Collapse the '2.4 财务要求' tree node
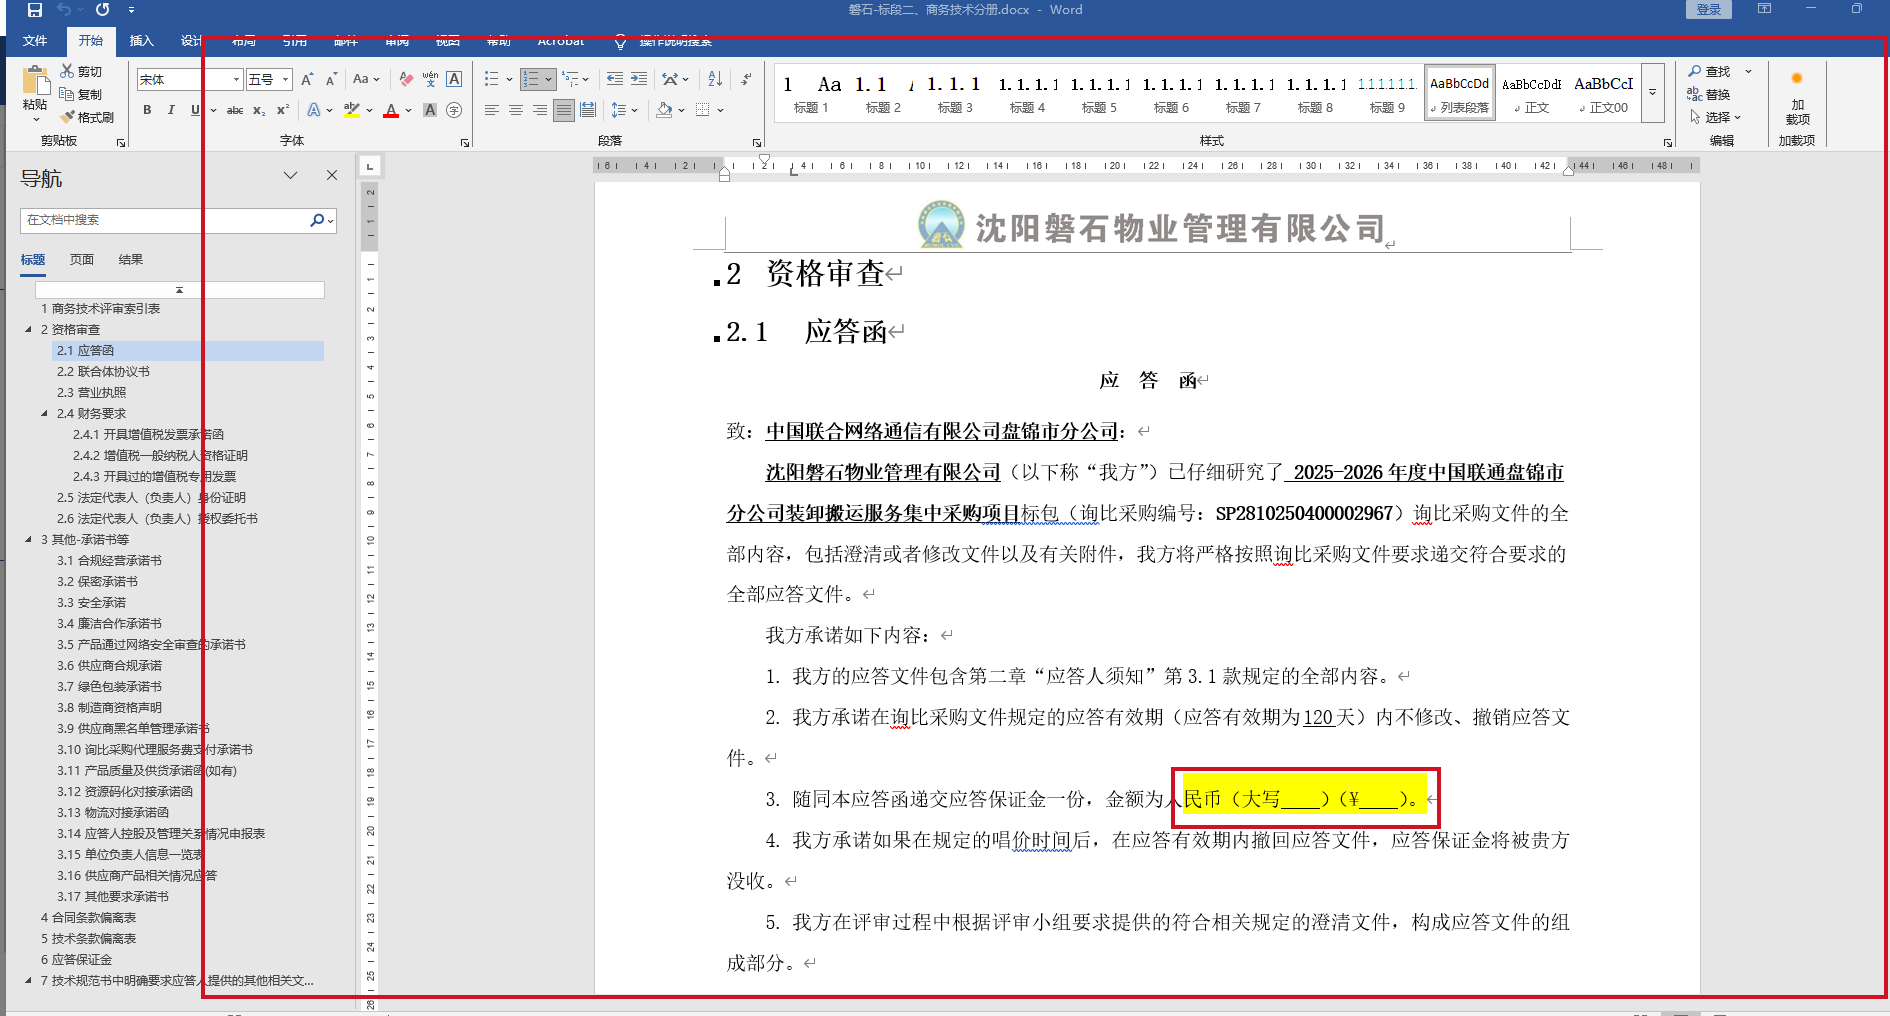This screenshot has width=1890, height=1016. pyautogui.click(x=44, y=414)
